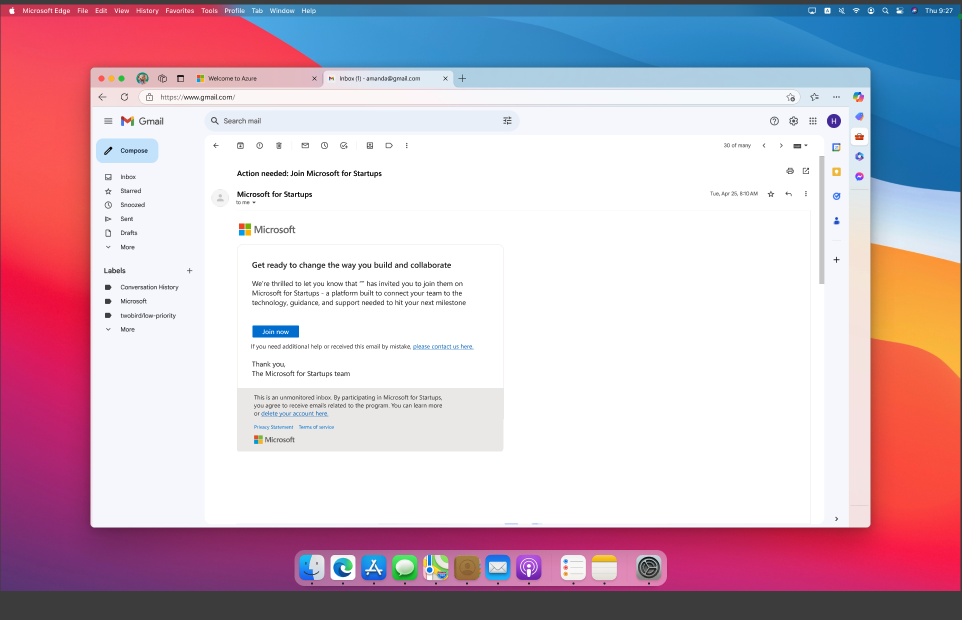Open Edge Settings and more menu
The image size is (962, 620).
pos(836,97)
